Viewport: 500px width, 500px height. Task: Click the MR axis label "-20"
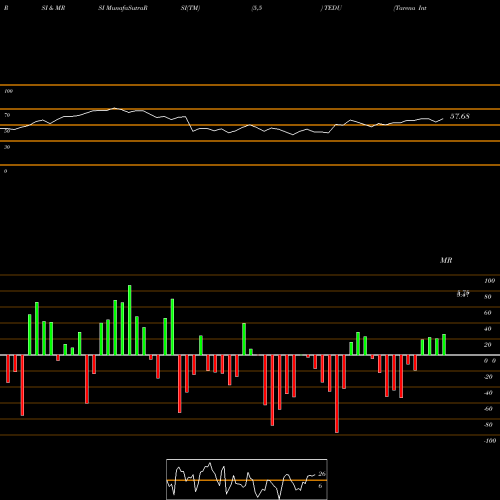pyautogui.click(x=488, y=377)
